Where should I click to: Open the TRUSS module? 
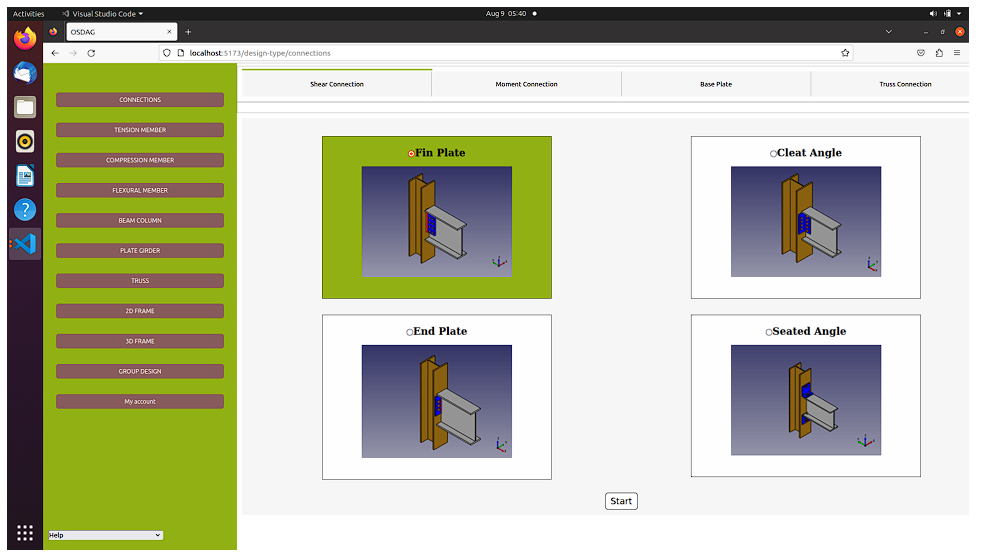pyautogui.click(x=140, y=280)
